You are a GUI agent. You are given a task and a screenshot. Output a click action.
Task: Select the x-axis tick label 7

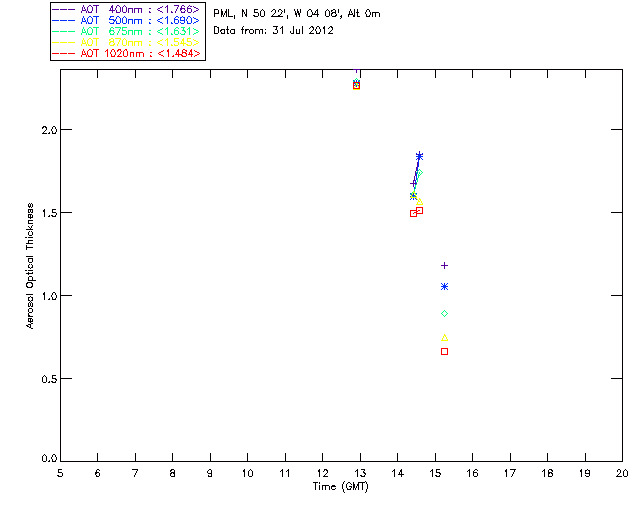click(x=135, y=473)
